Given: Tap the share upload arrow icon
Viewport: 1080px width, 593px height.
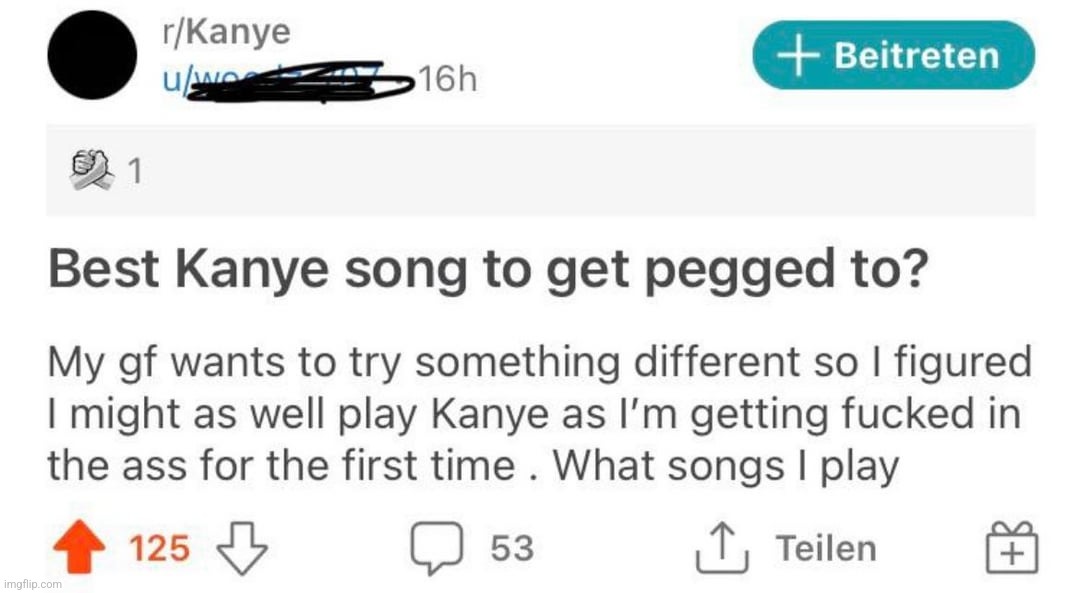Looking at the screenshot, I should pos(722,548).
